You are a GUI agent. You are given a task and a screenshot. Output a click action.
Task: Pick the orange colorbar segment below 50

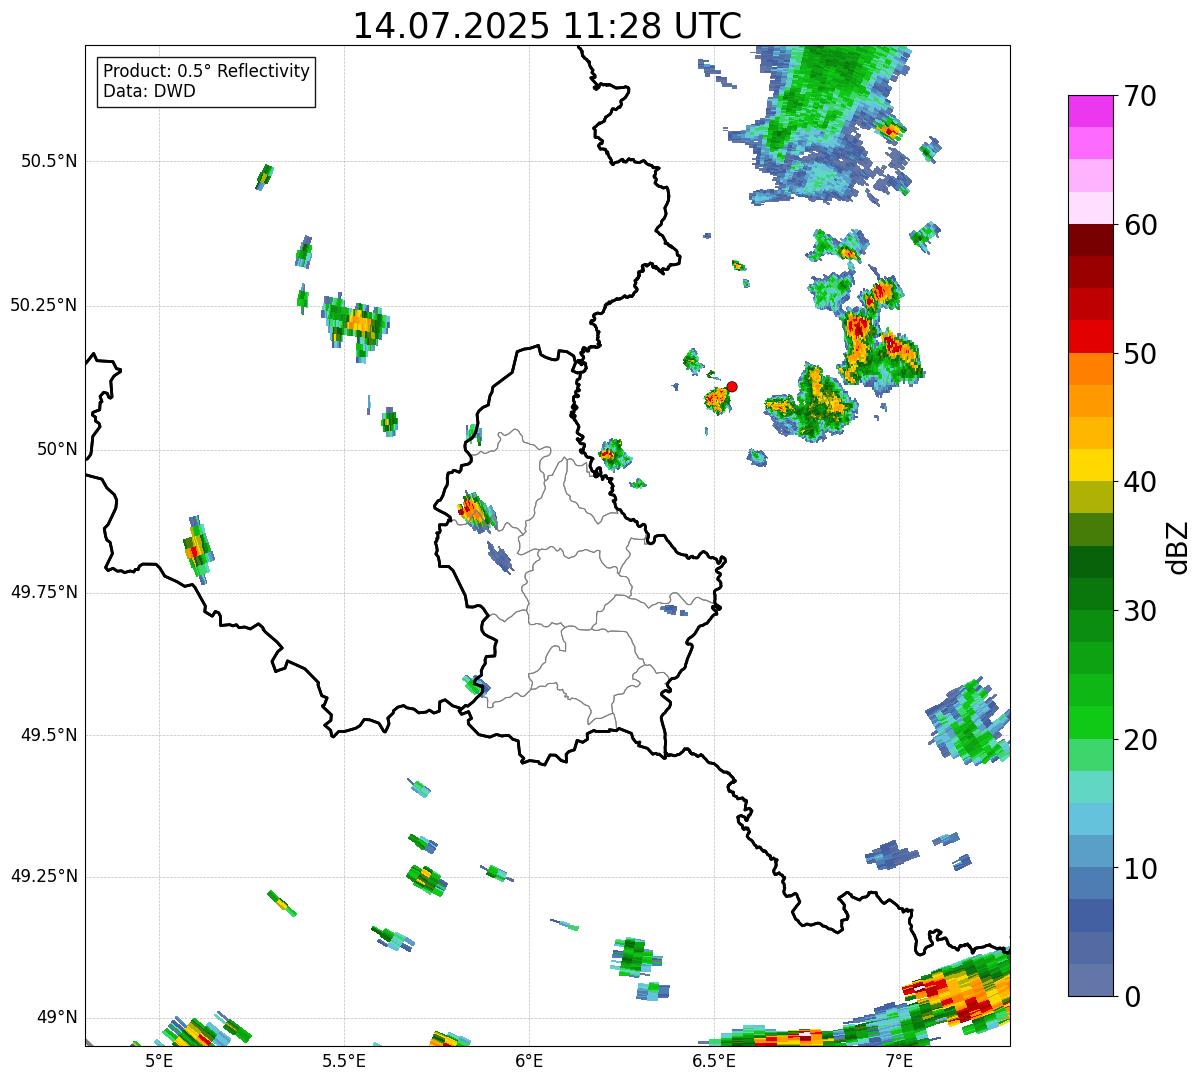pyautogui.click(x=1090, y=369)
